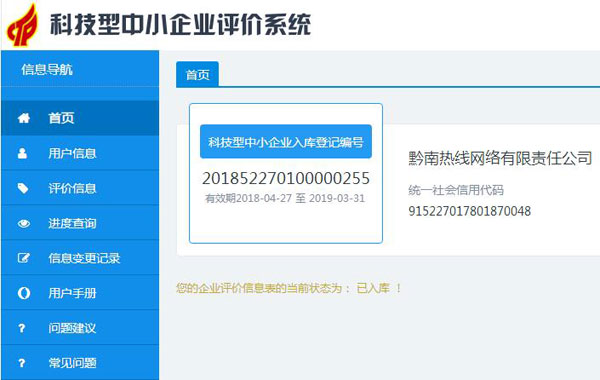600x380 pixels.
Task: Open 信息变更记录 in the sidebar
Action: pos(80,258)
